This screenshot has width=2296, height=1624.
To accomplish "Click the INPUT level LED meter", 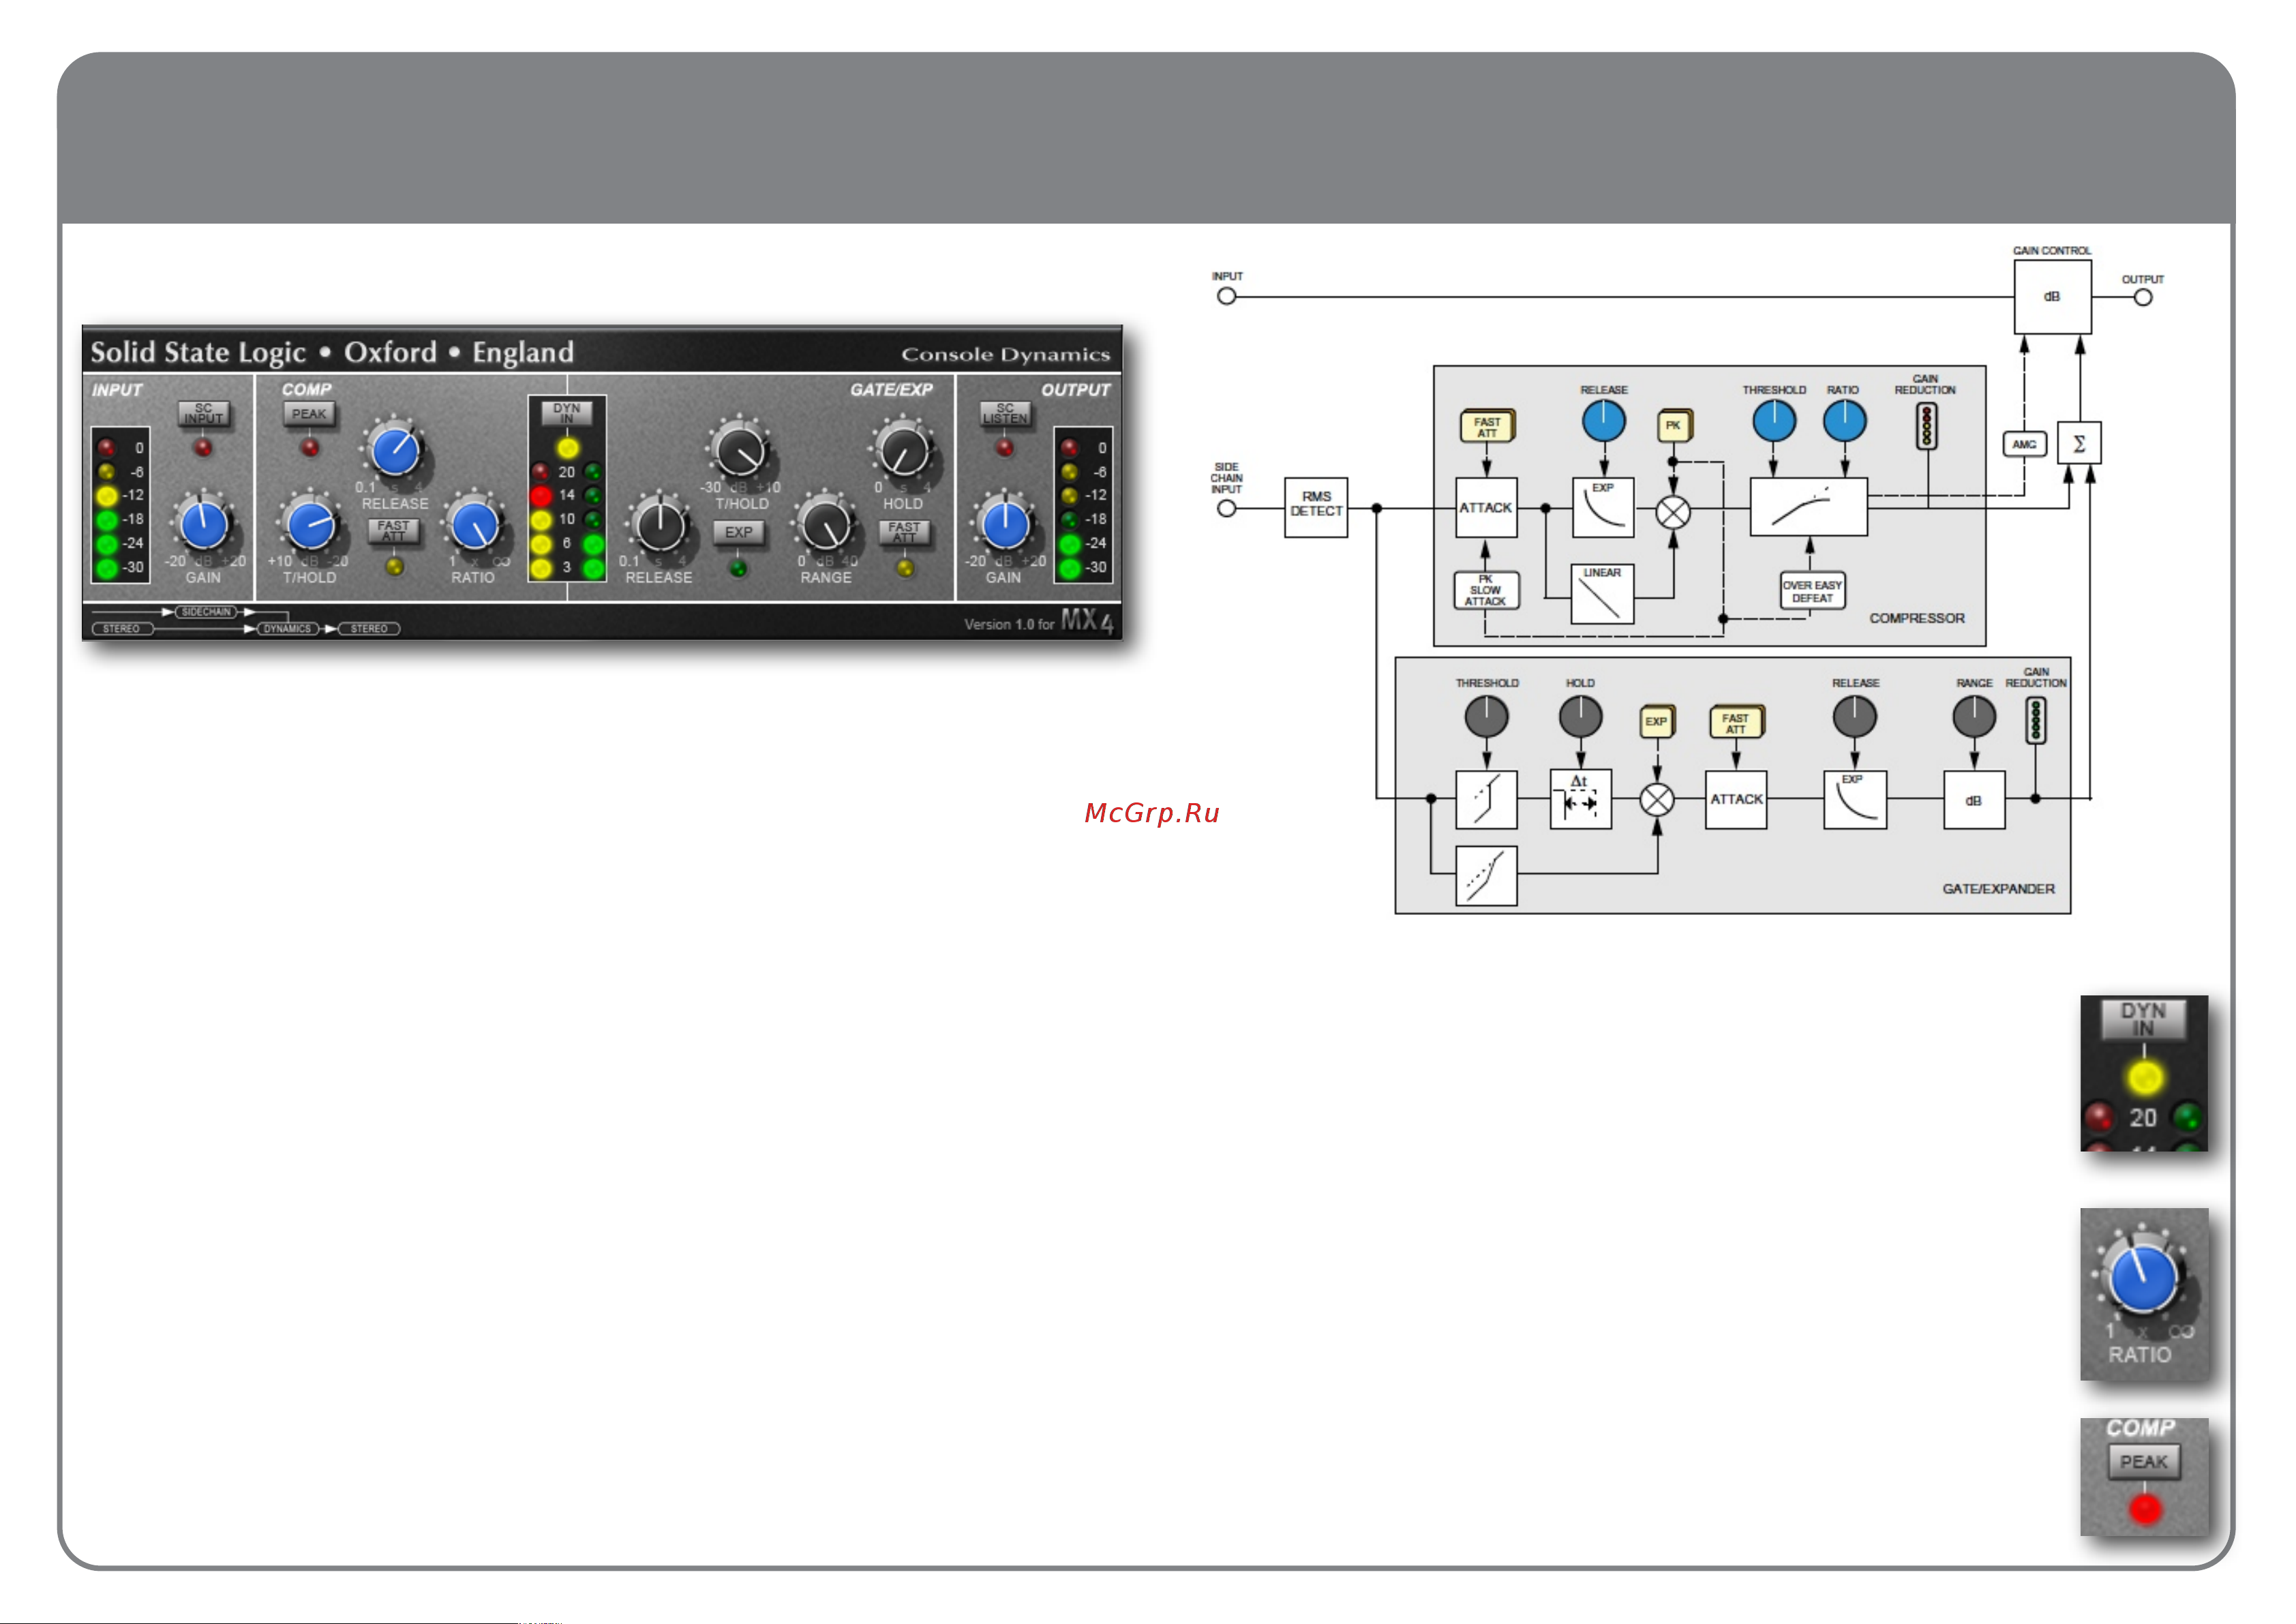I will (x=121, y=506).
